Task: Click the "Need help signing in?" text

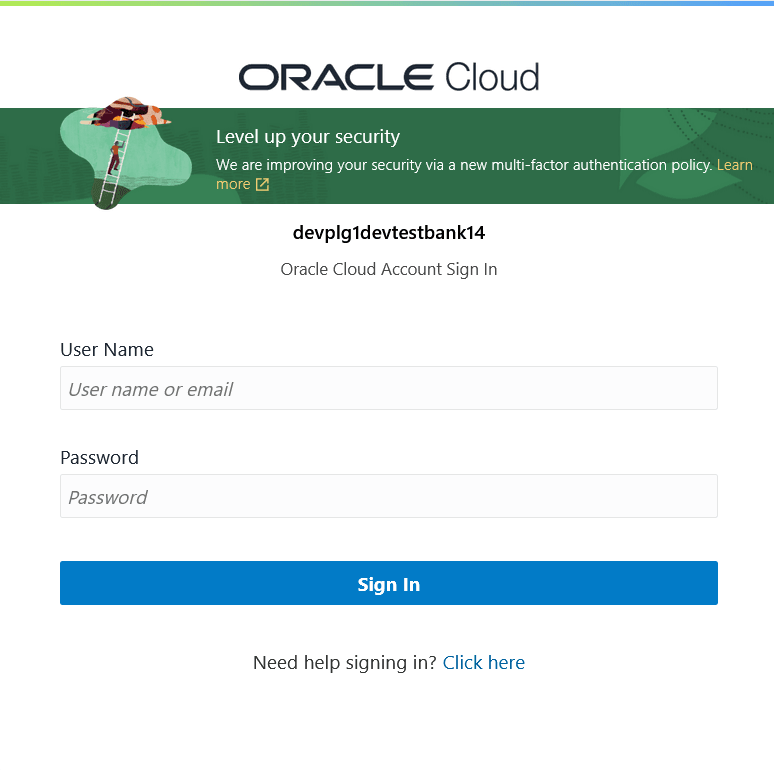Action: pyautogui.click(x=345, y=663)
